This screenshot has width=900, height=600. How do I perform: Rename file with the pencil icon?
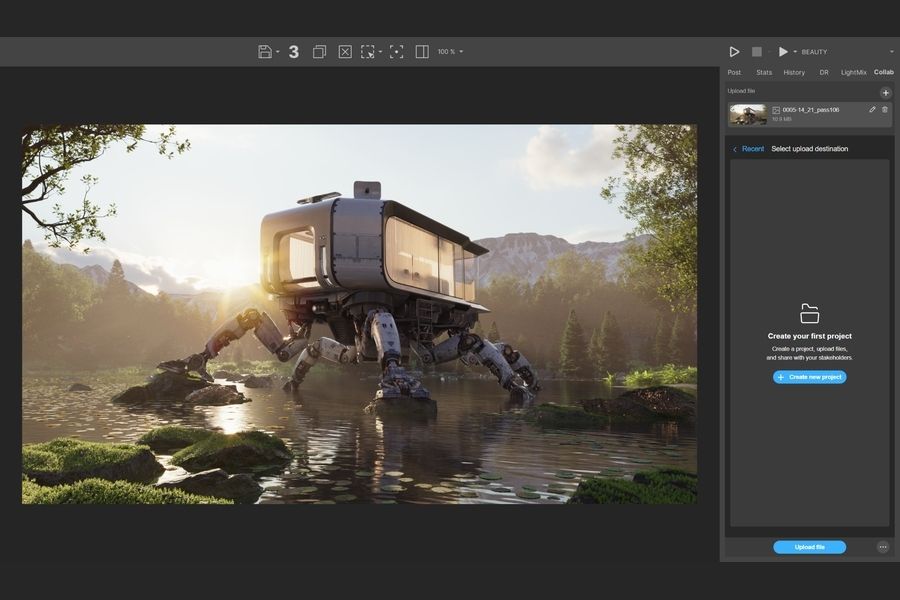pyautogui.click(x=872, y=109)
